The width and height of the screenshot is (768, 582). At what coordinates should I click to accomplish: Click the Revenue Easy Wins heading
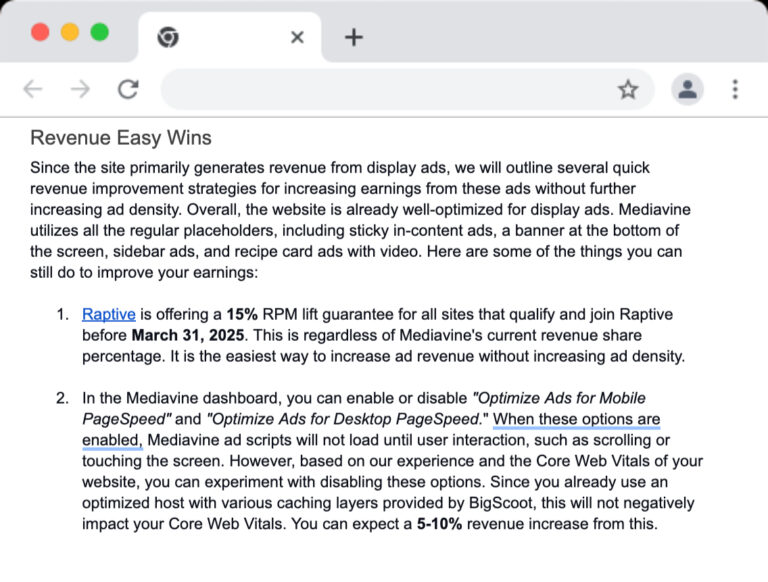121,138
